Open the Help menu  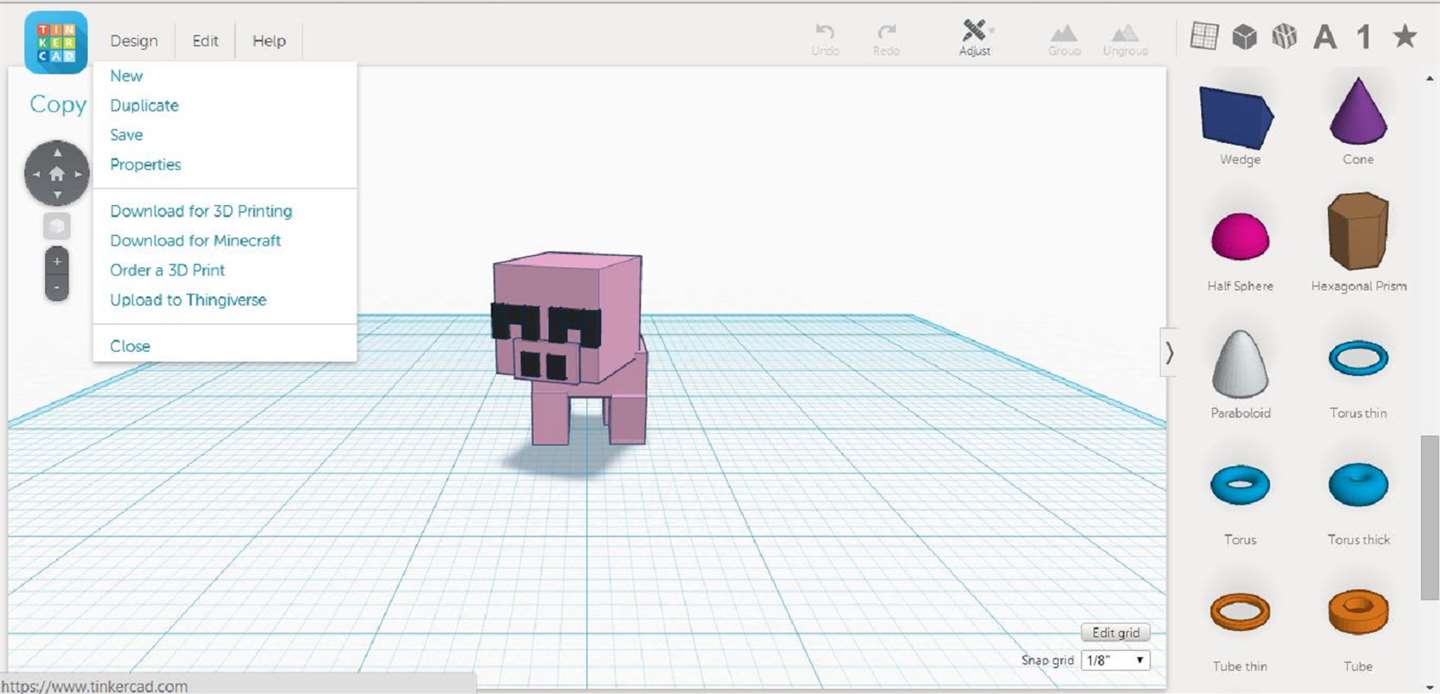269,41
